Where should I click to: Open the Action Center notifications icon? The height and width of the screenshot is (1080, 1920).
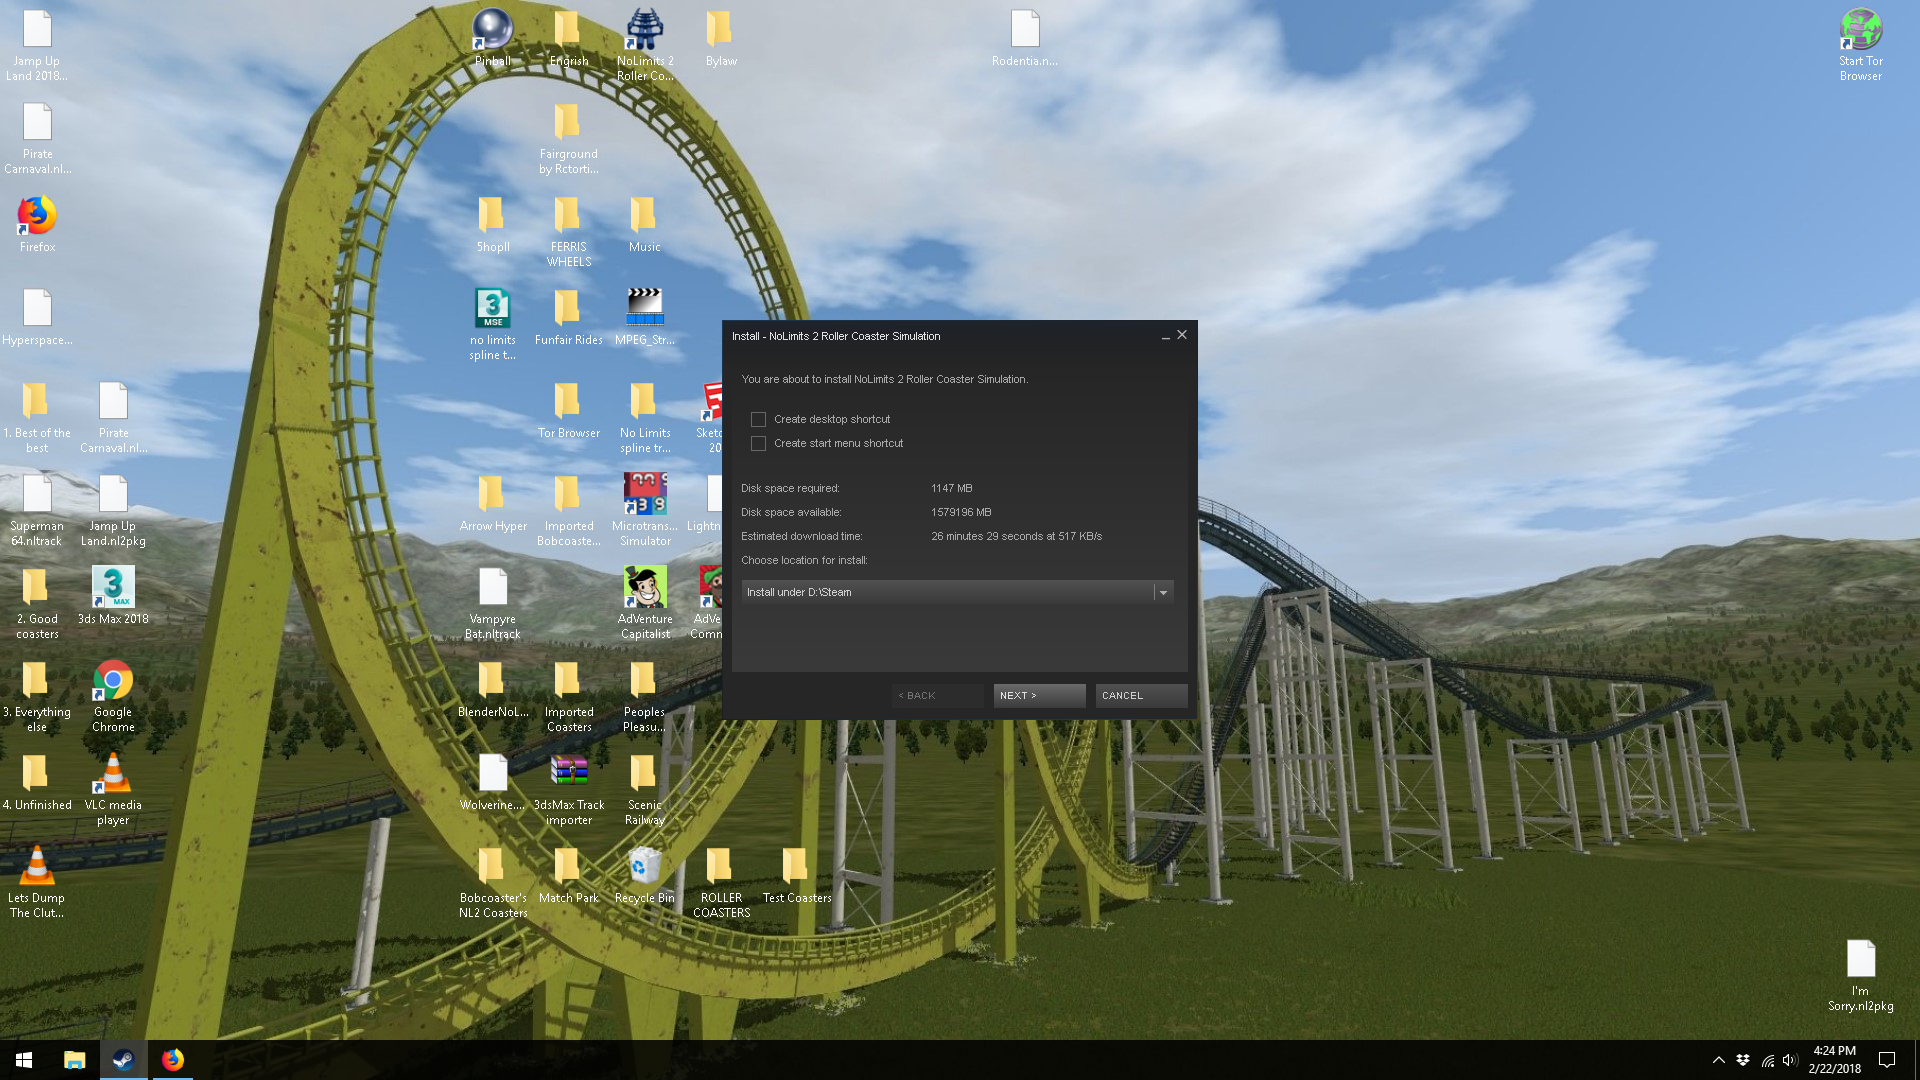tap(1887, 1060)
